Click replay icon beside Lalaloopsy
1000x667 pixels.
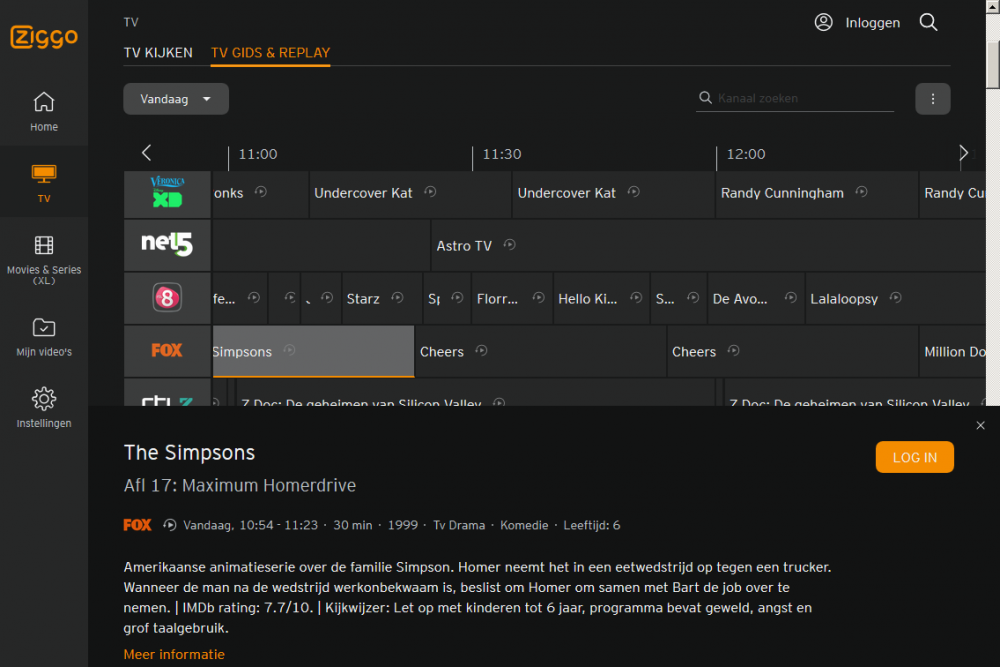pyautogui.click(x=895, y=298)
